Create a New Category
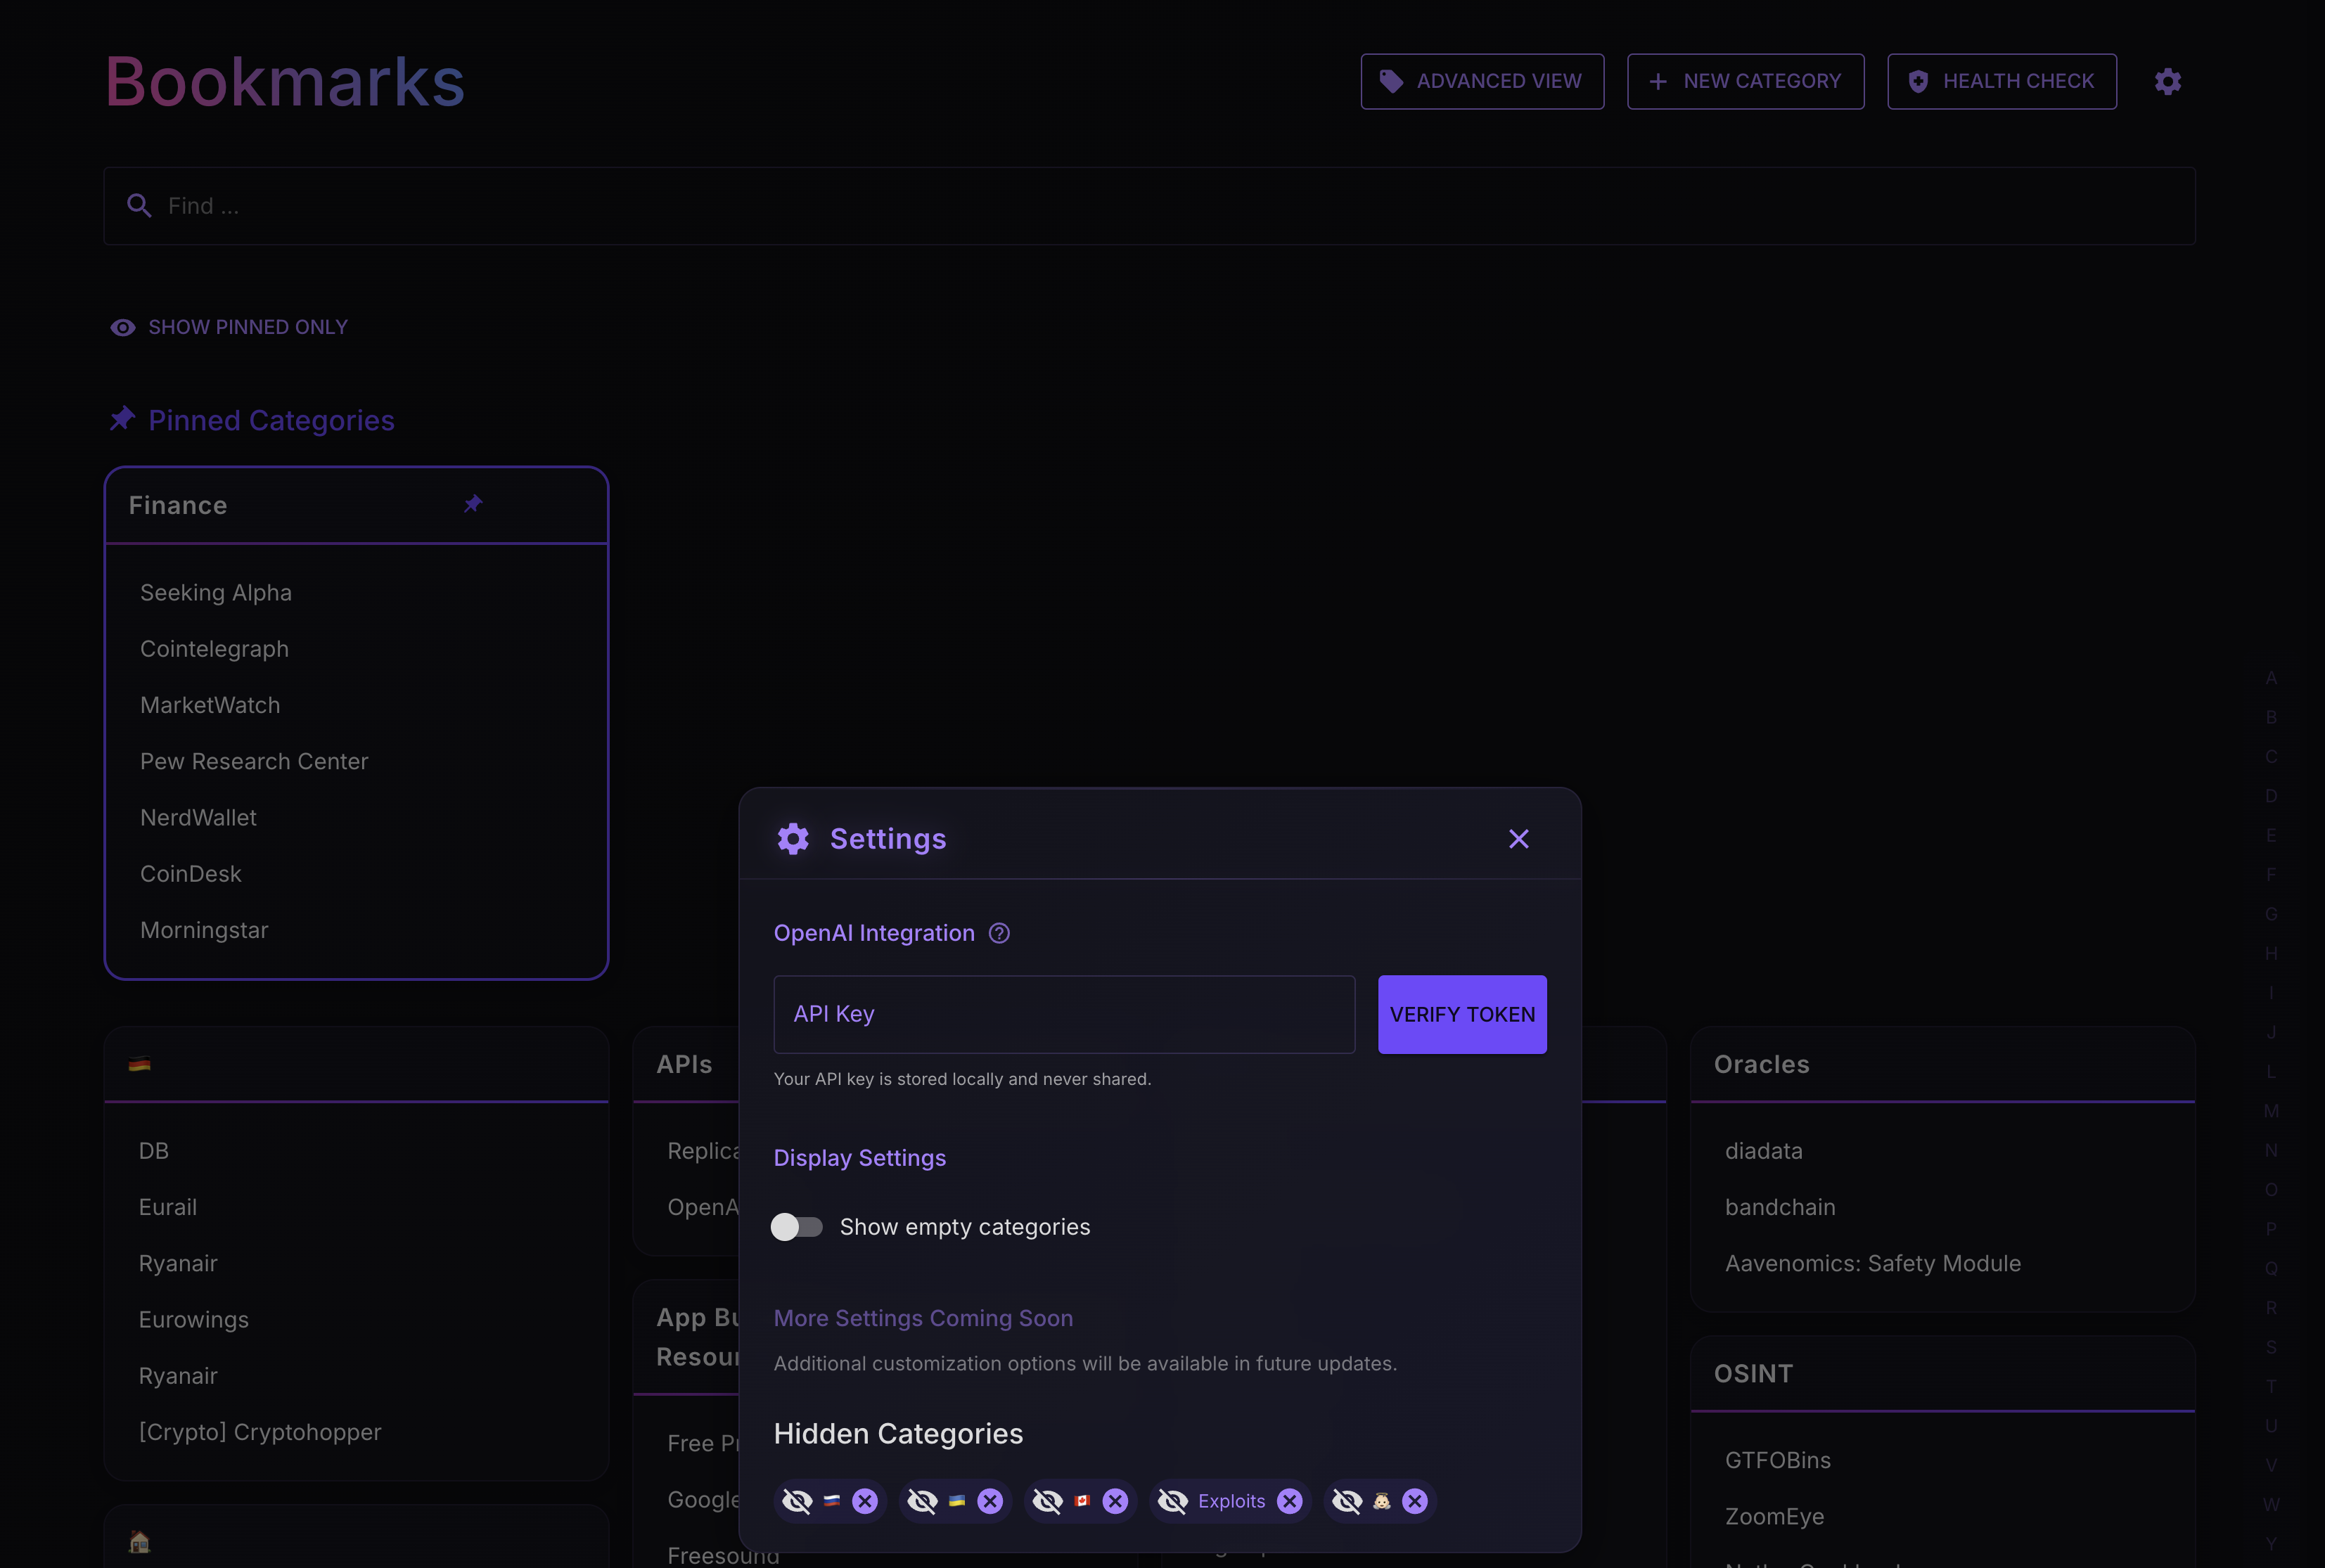The height and width of the screenshot is (1568, 2325). click(x=1745, y=81)
